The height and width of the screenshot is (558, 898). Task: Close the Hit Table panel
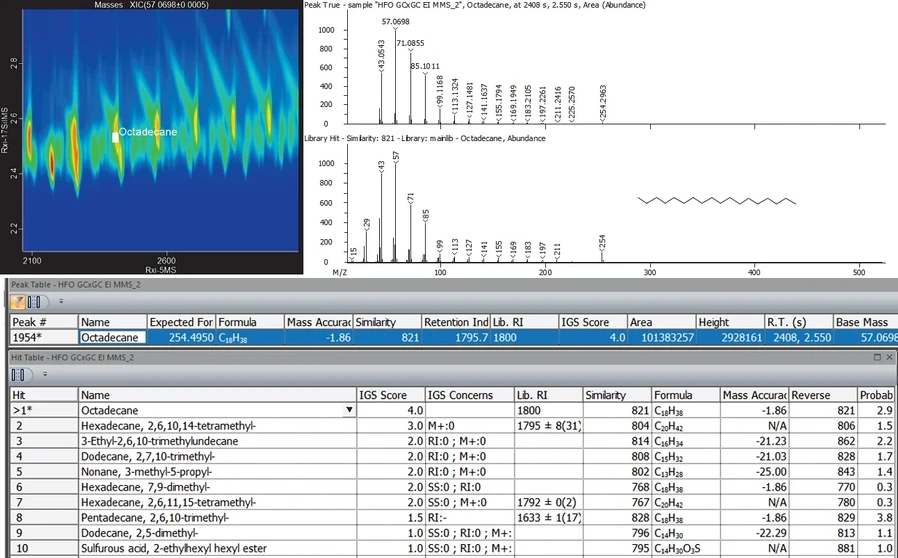pyautogui.click(x=889, y=357)
